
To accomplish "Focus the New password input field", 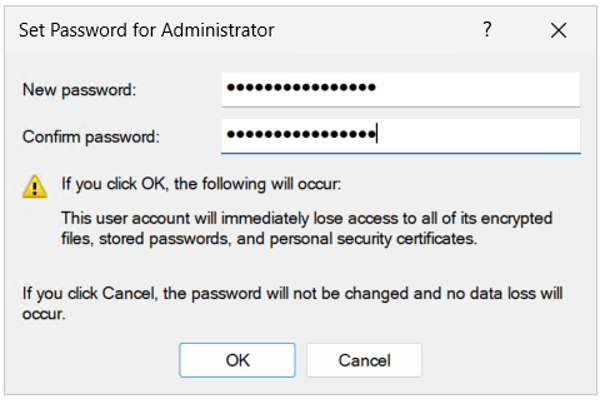I will click(x=400, y=89).
